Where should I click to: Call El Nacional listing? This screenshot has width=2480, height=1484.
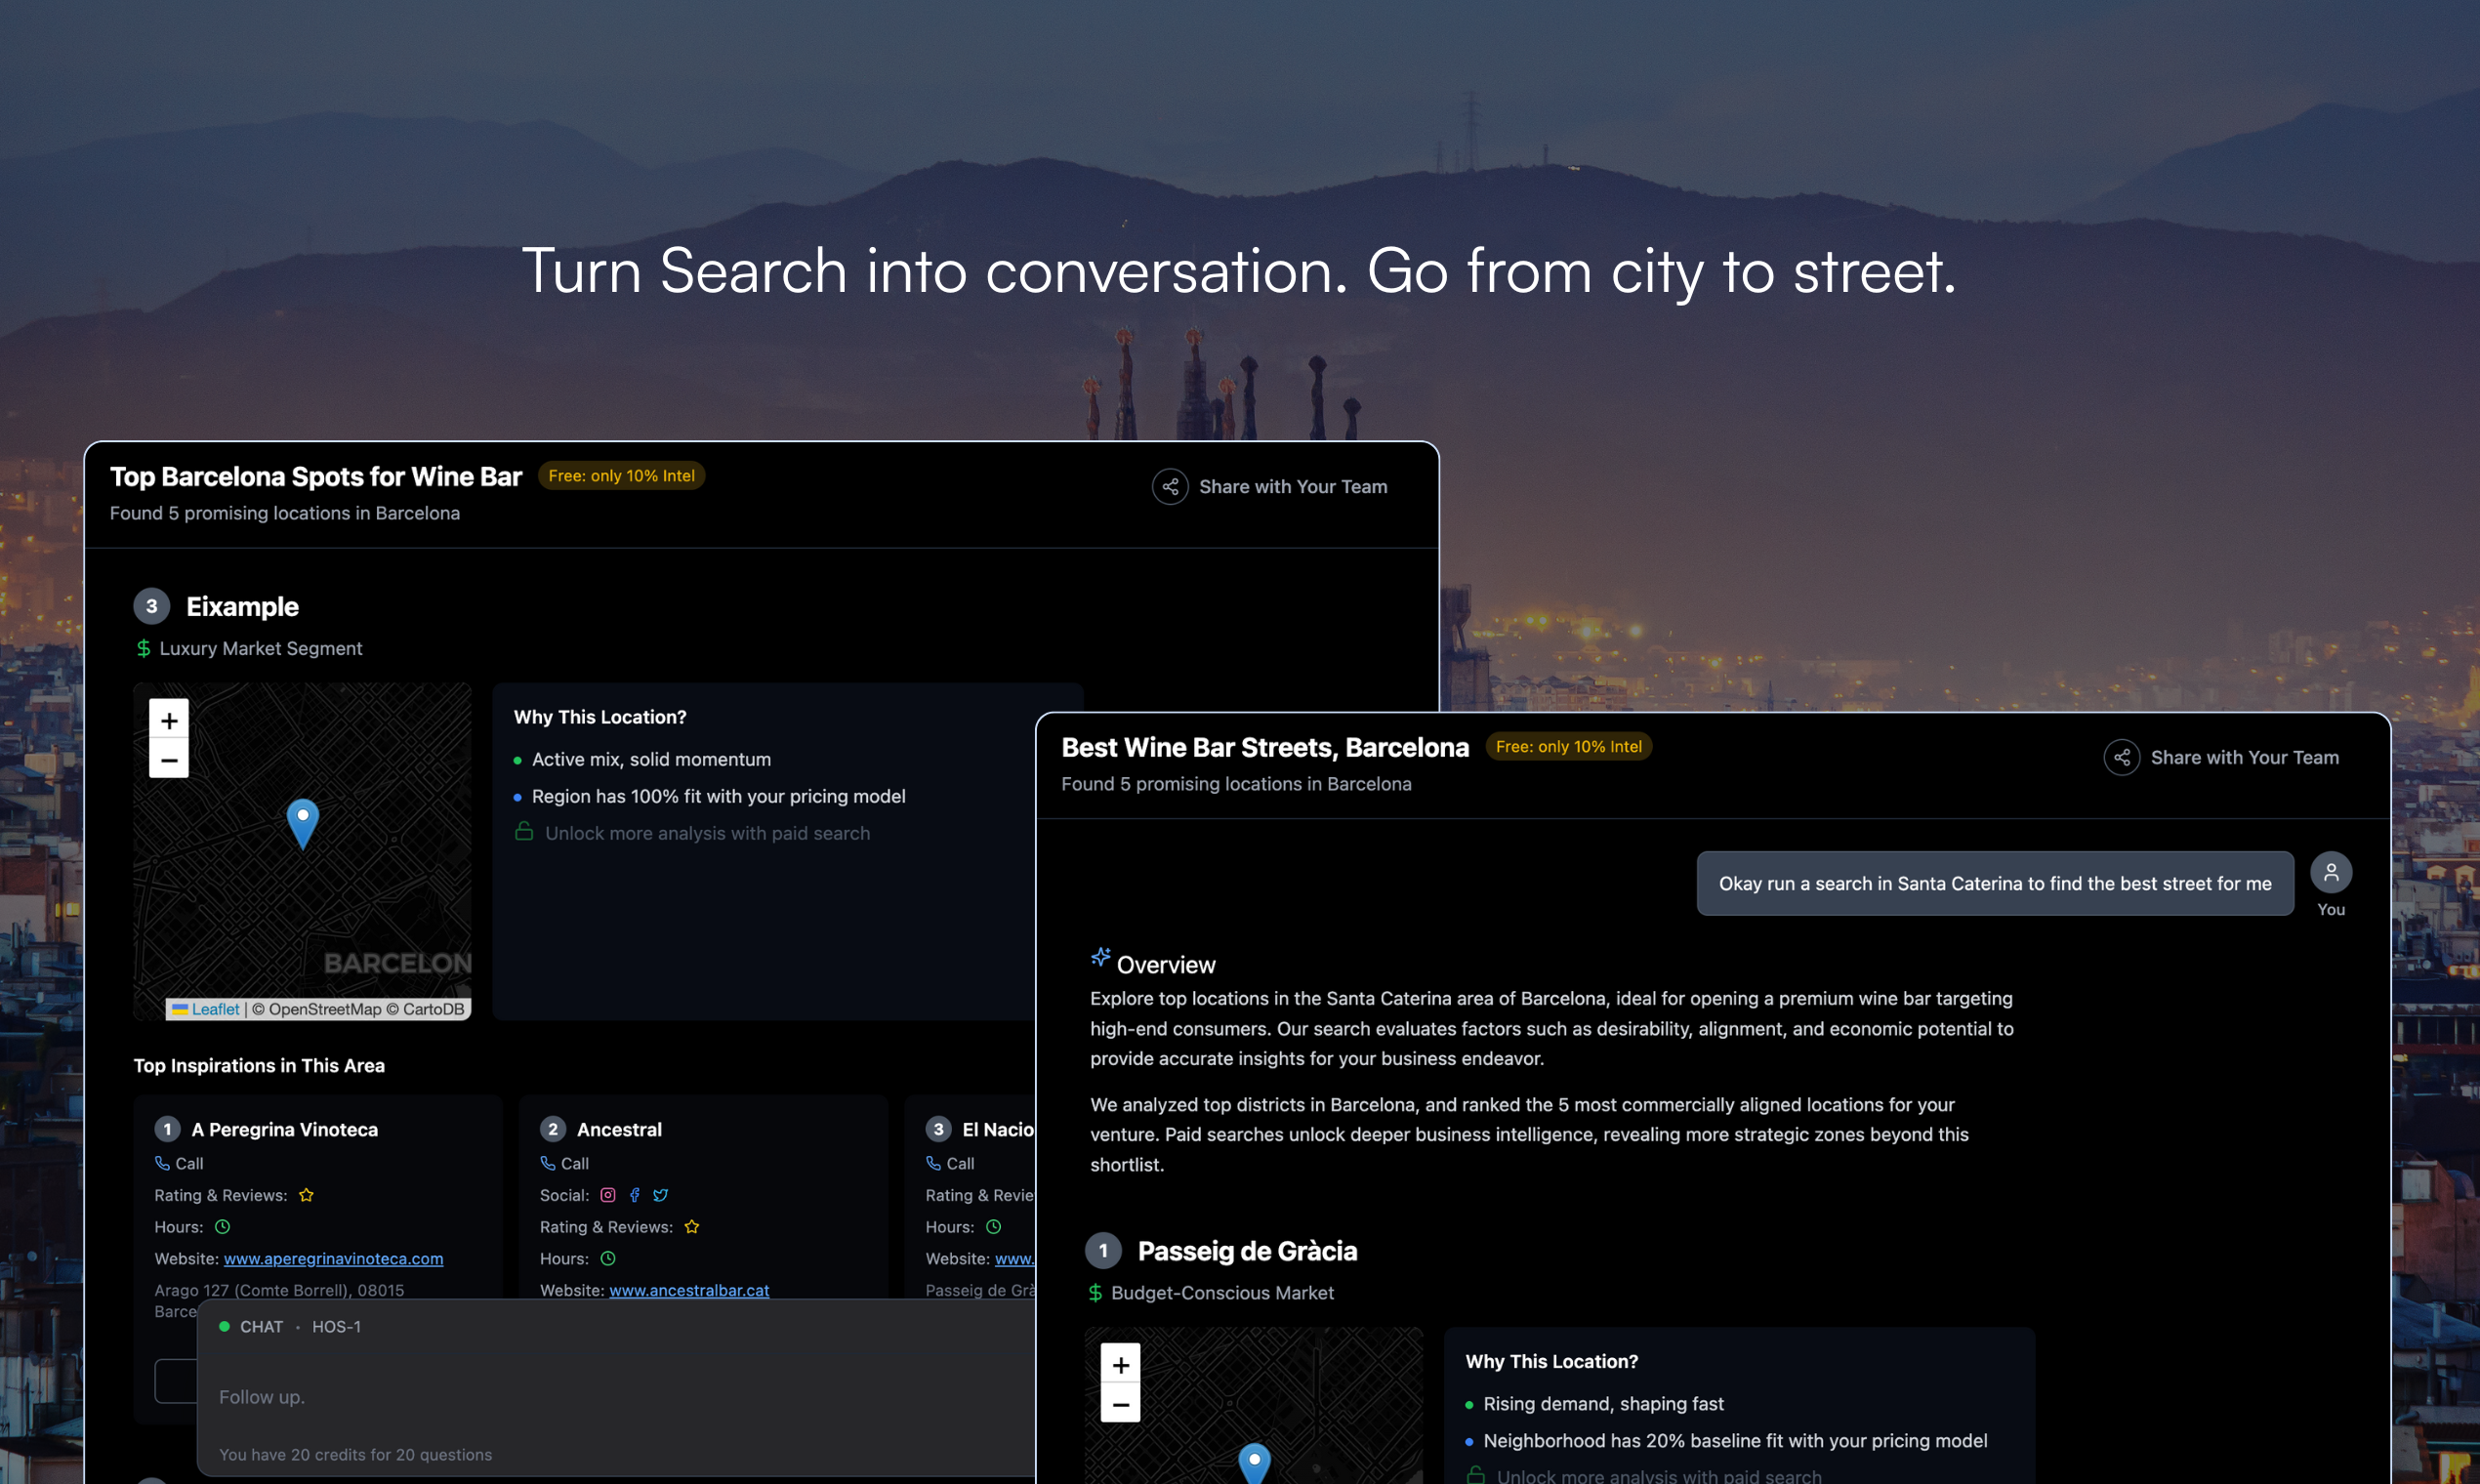pyautogui.click(x=950, y=1163)
